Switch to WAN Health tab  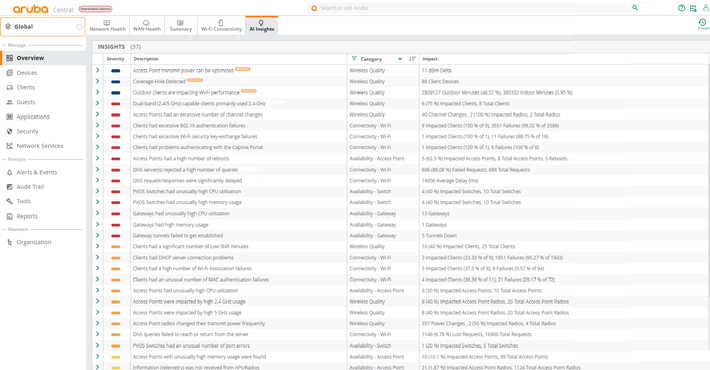point(147,26)
